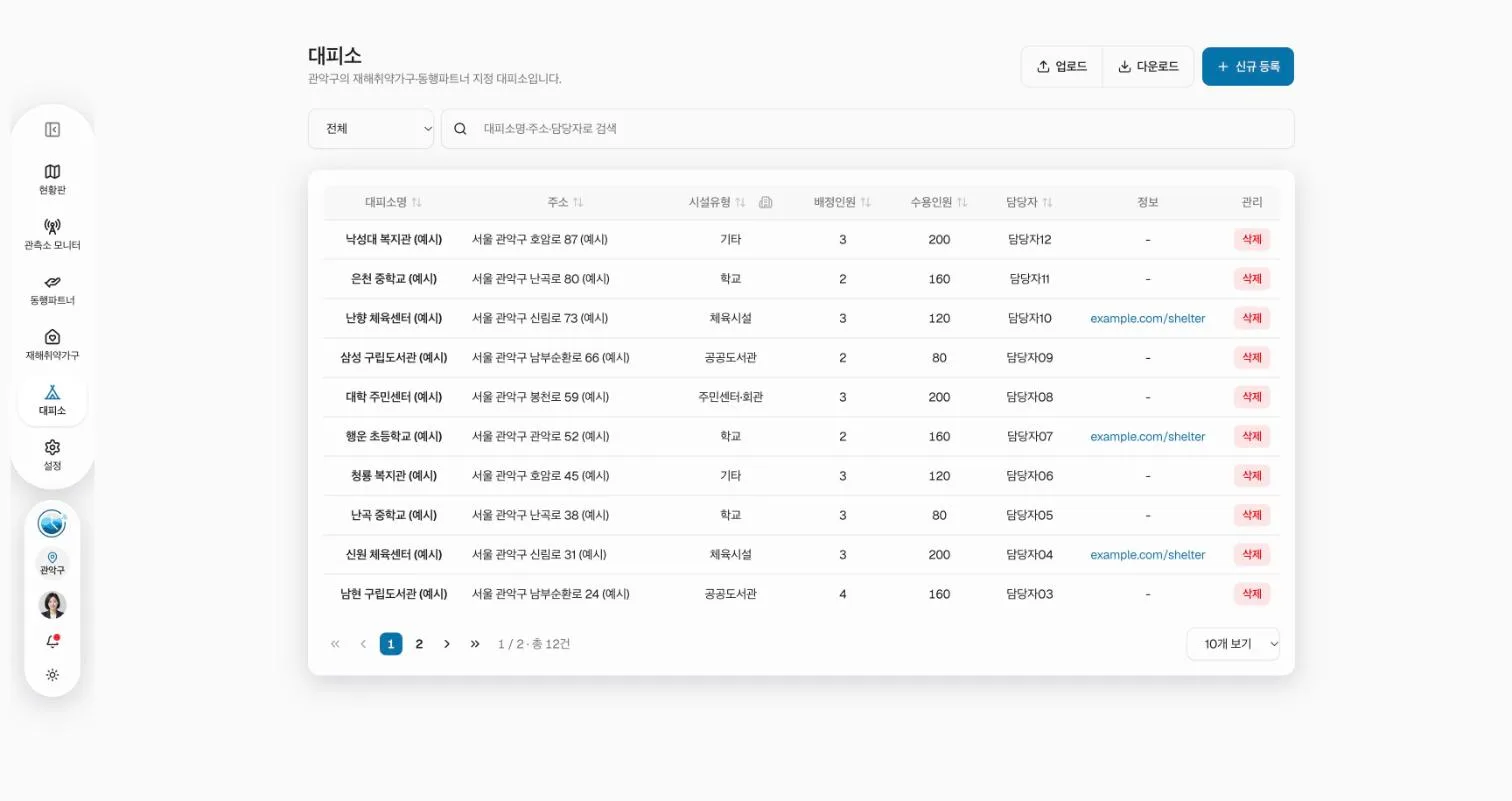This screenshot has width=1512, height=801.
Task: Click the 업로드 button
Action: point(1062,67)
